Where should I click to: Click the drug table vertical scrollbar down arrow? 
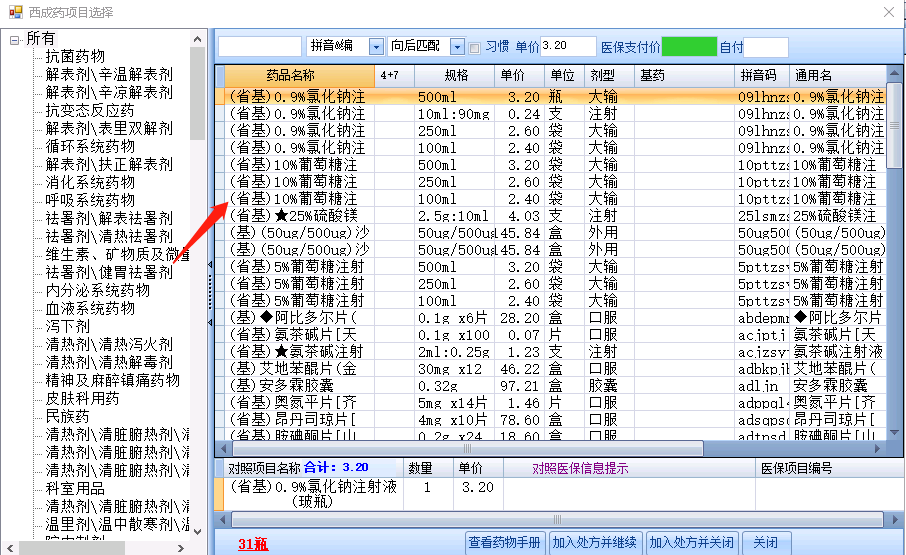894,432
